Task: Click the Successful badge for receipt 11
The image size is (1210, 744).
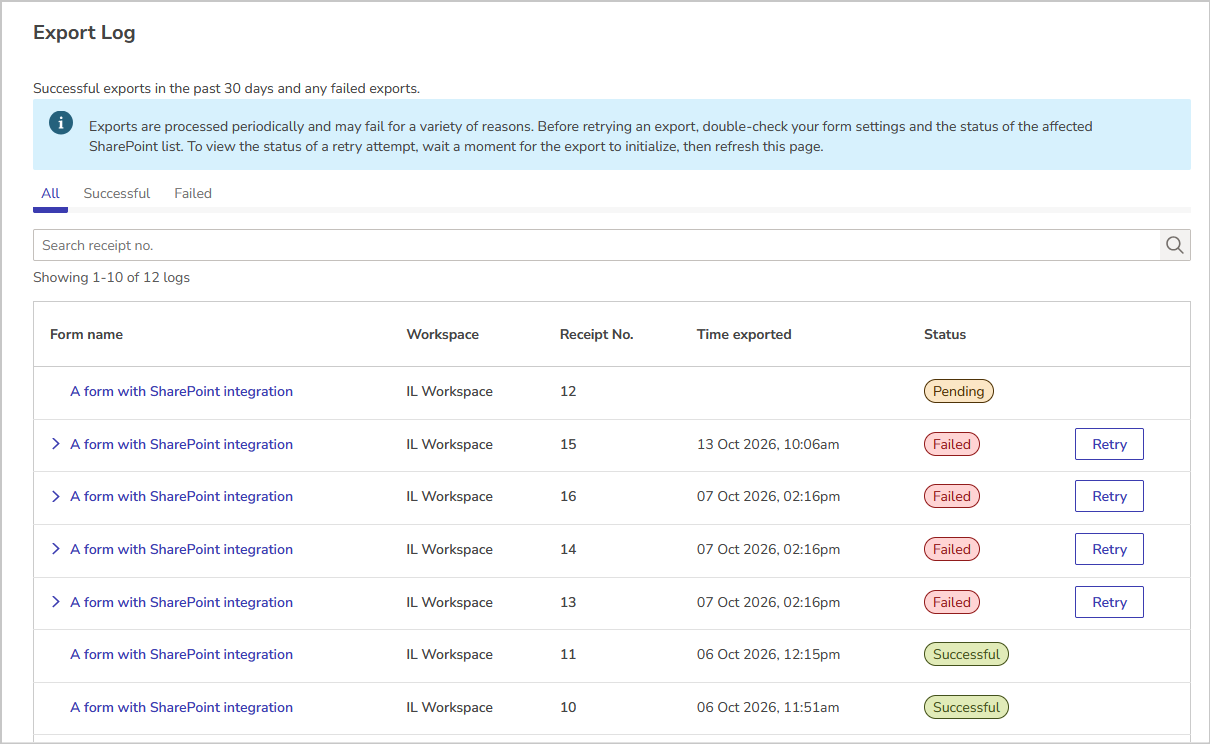Action: tap(966, 654)
